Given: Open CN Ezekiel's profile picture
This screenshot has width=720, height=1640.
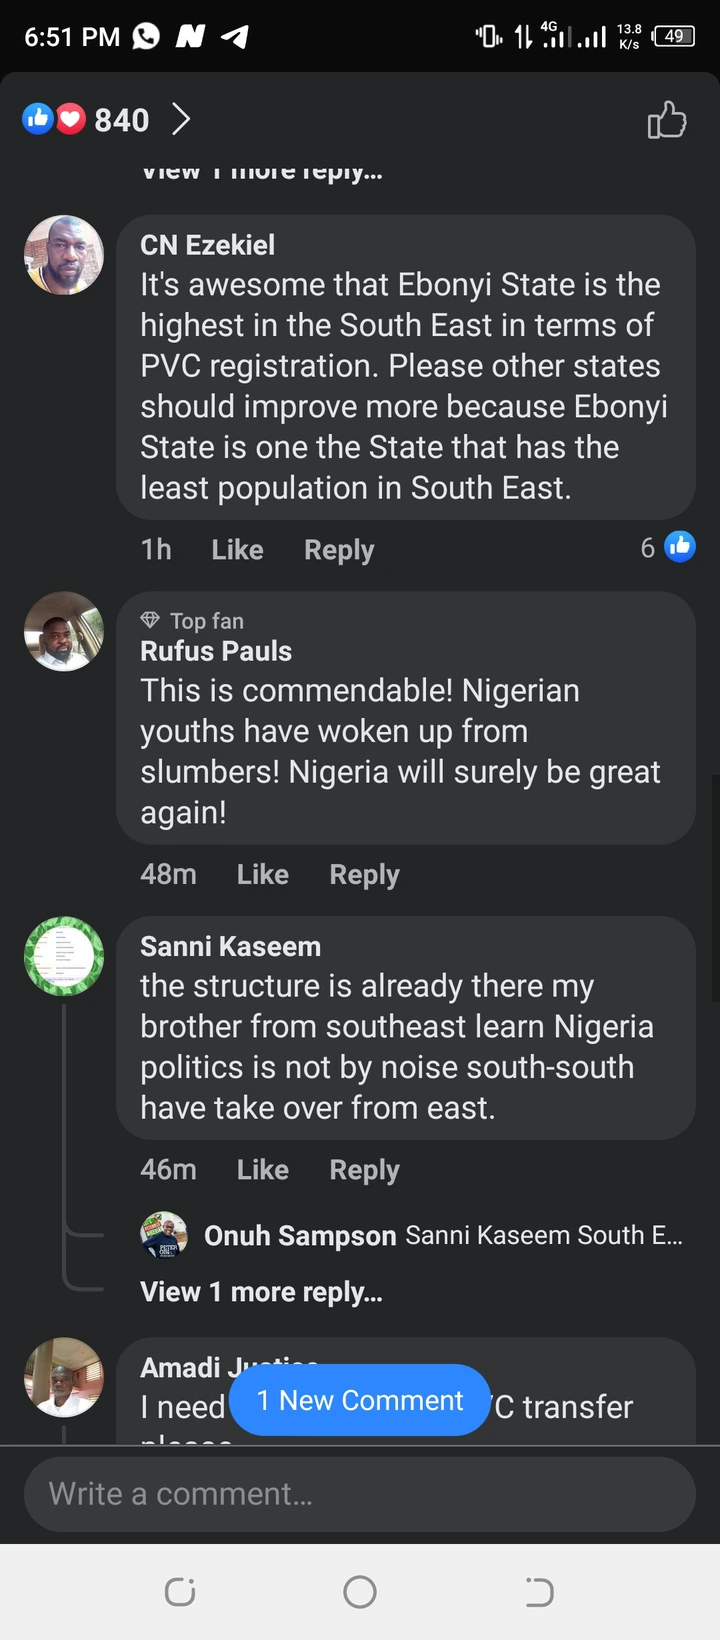Looking at the screenshot, I should click(64, 255).
